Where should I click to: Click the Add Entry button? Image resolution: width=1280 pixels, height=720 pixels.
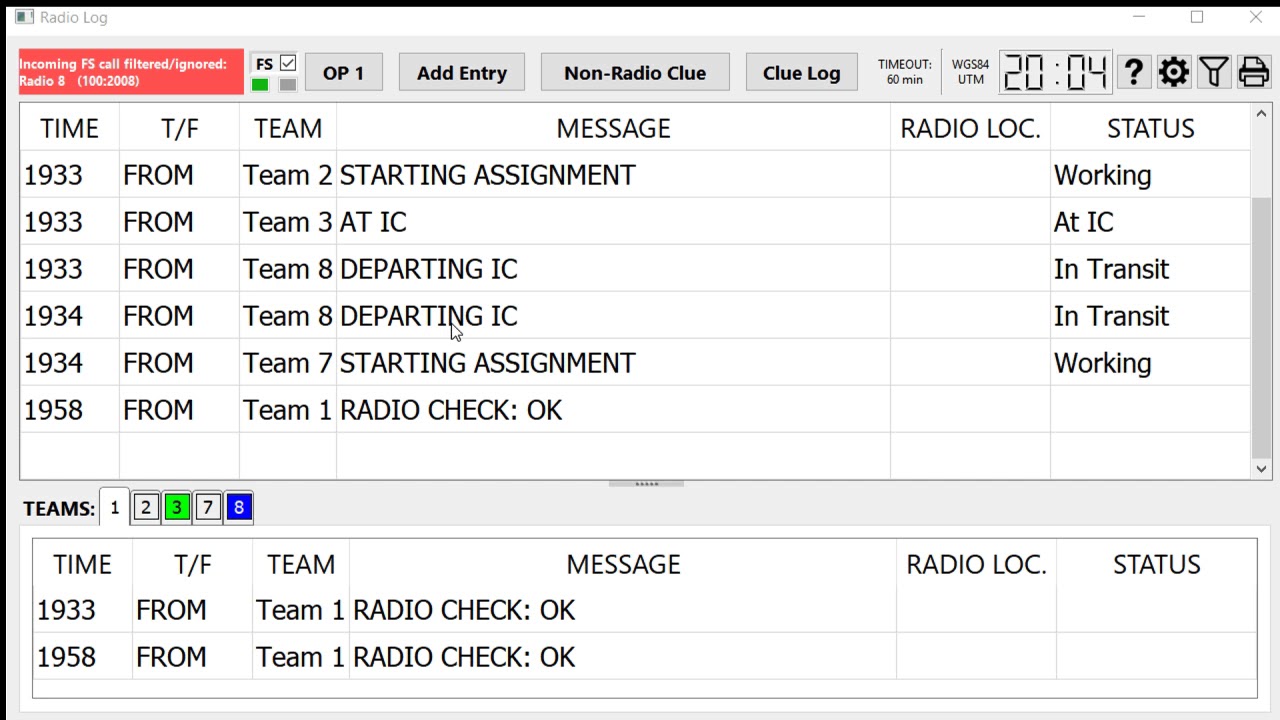pyautogui.click(x=462, y=72)
